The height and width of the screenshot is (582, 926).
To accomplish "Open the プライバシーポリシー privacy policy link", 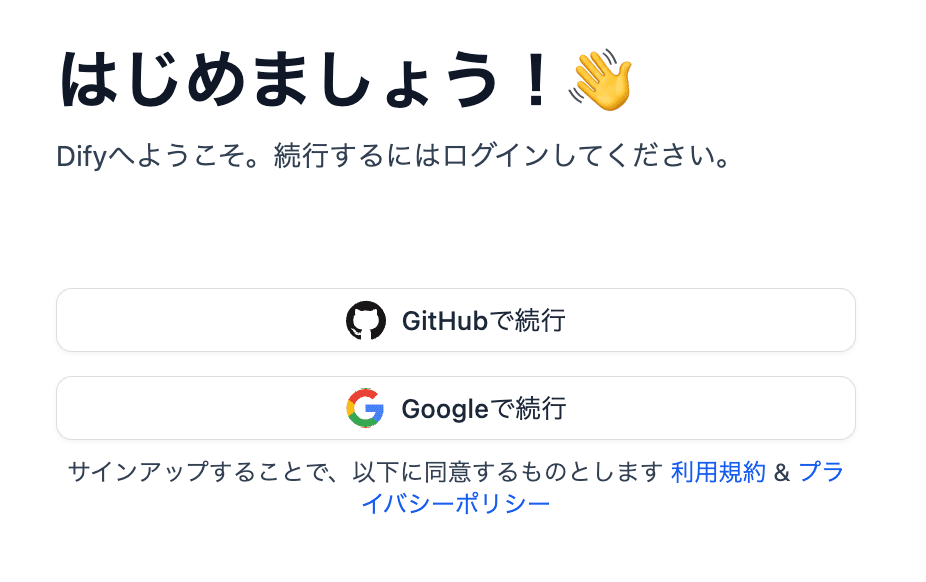I will 456,502.
